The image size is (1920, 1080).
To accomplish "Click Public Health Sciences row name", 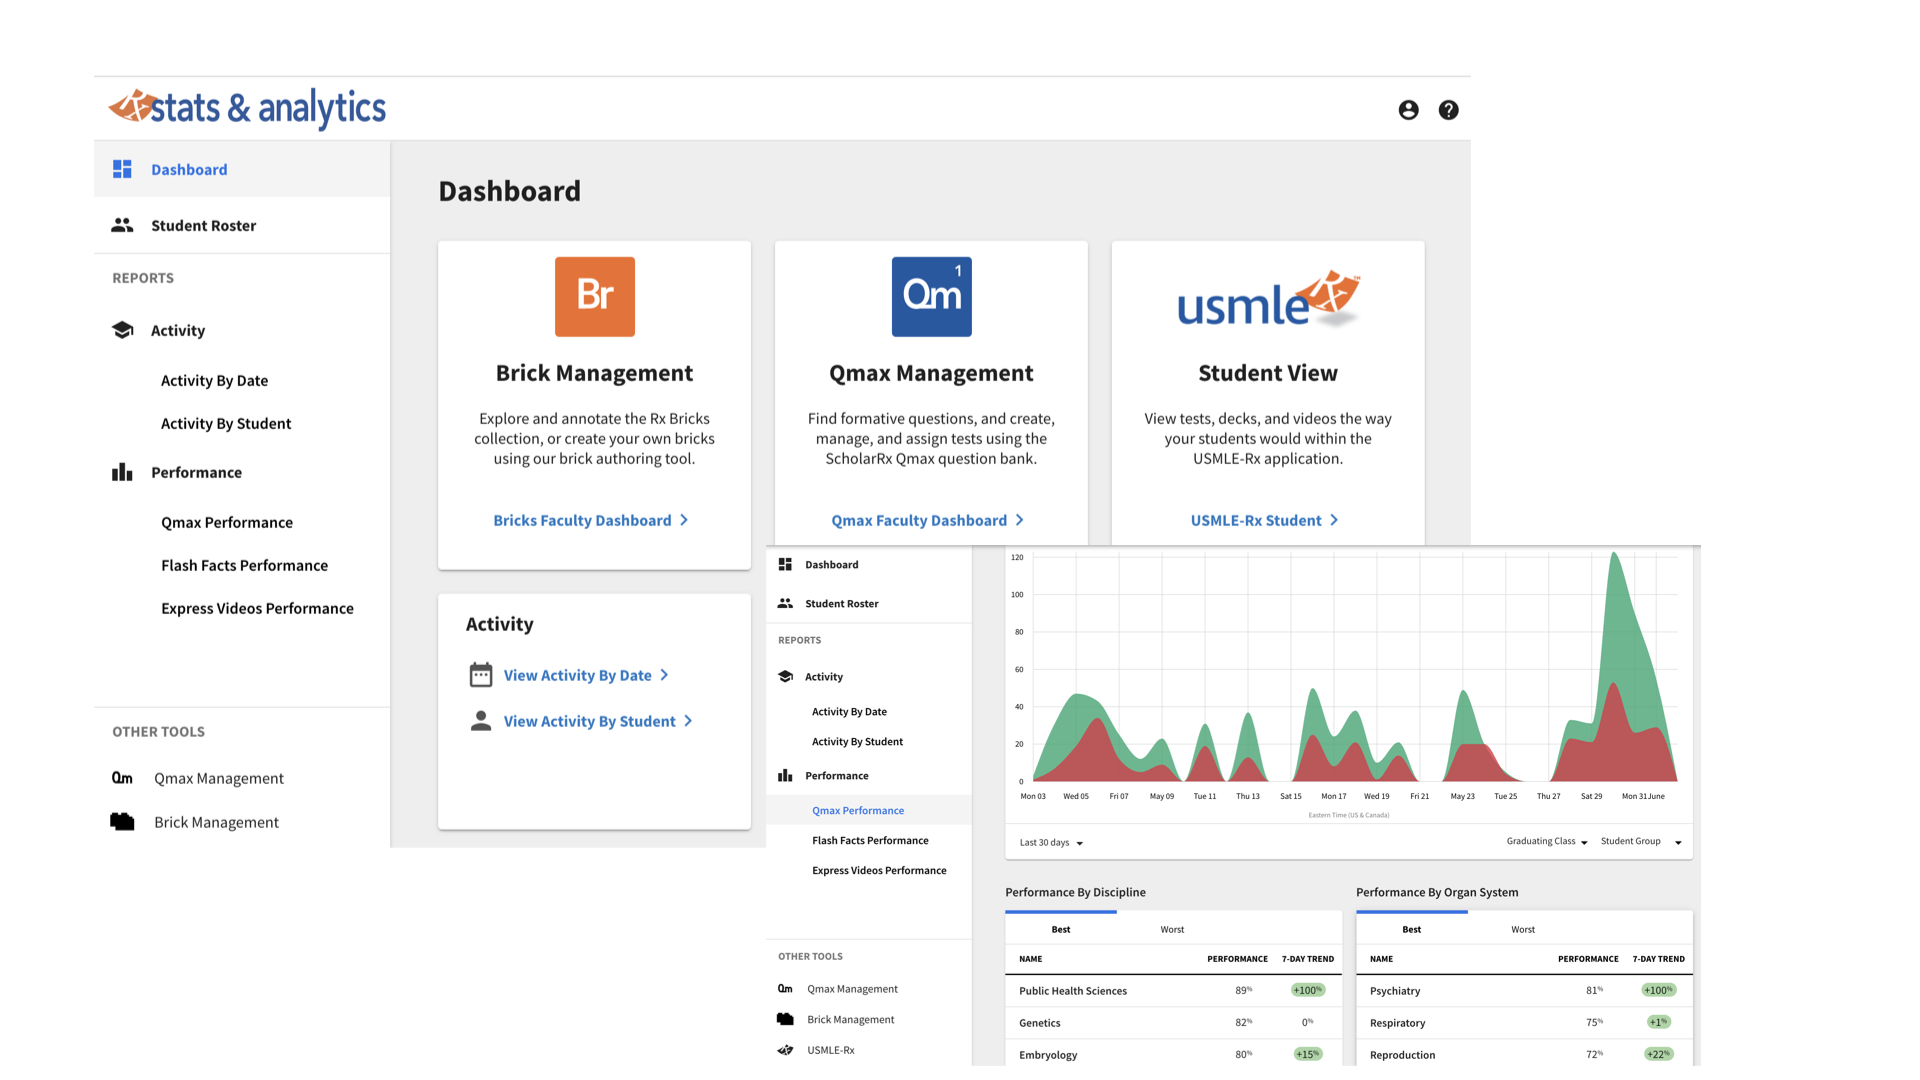I will (1073, 991).
